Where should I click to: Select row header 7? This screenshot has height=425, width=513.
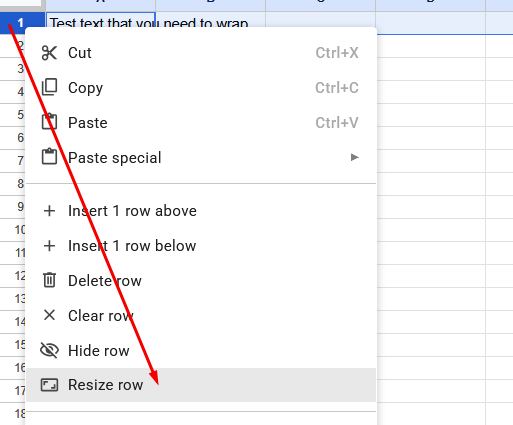pos(13,161)
